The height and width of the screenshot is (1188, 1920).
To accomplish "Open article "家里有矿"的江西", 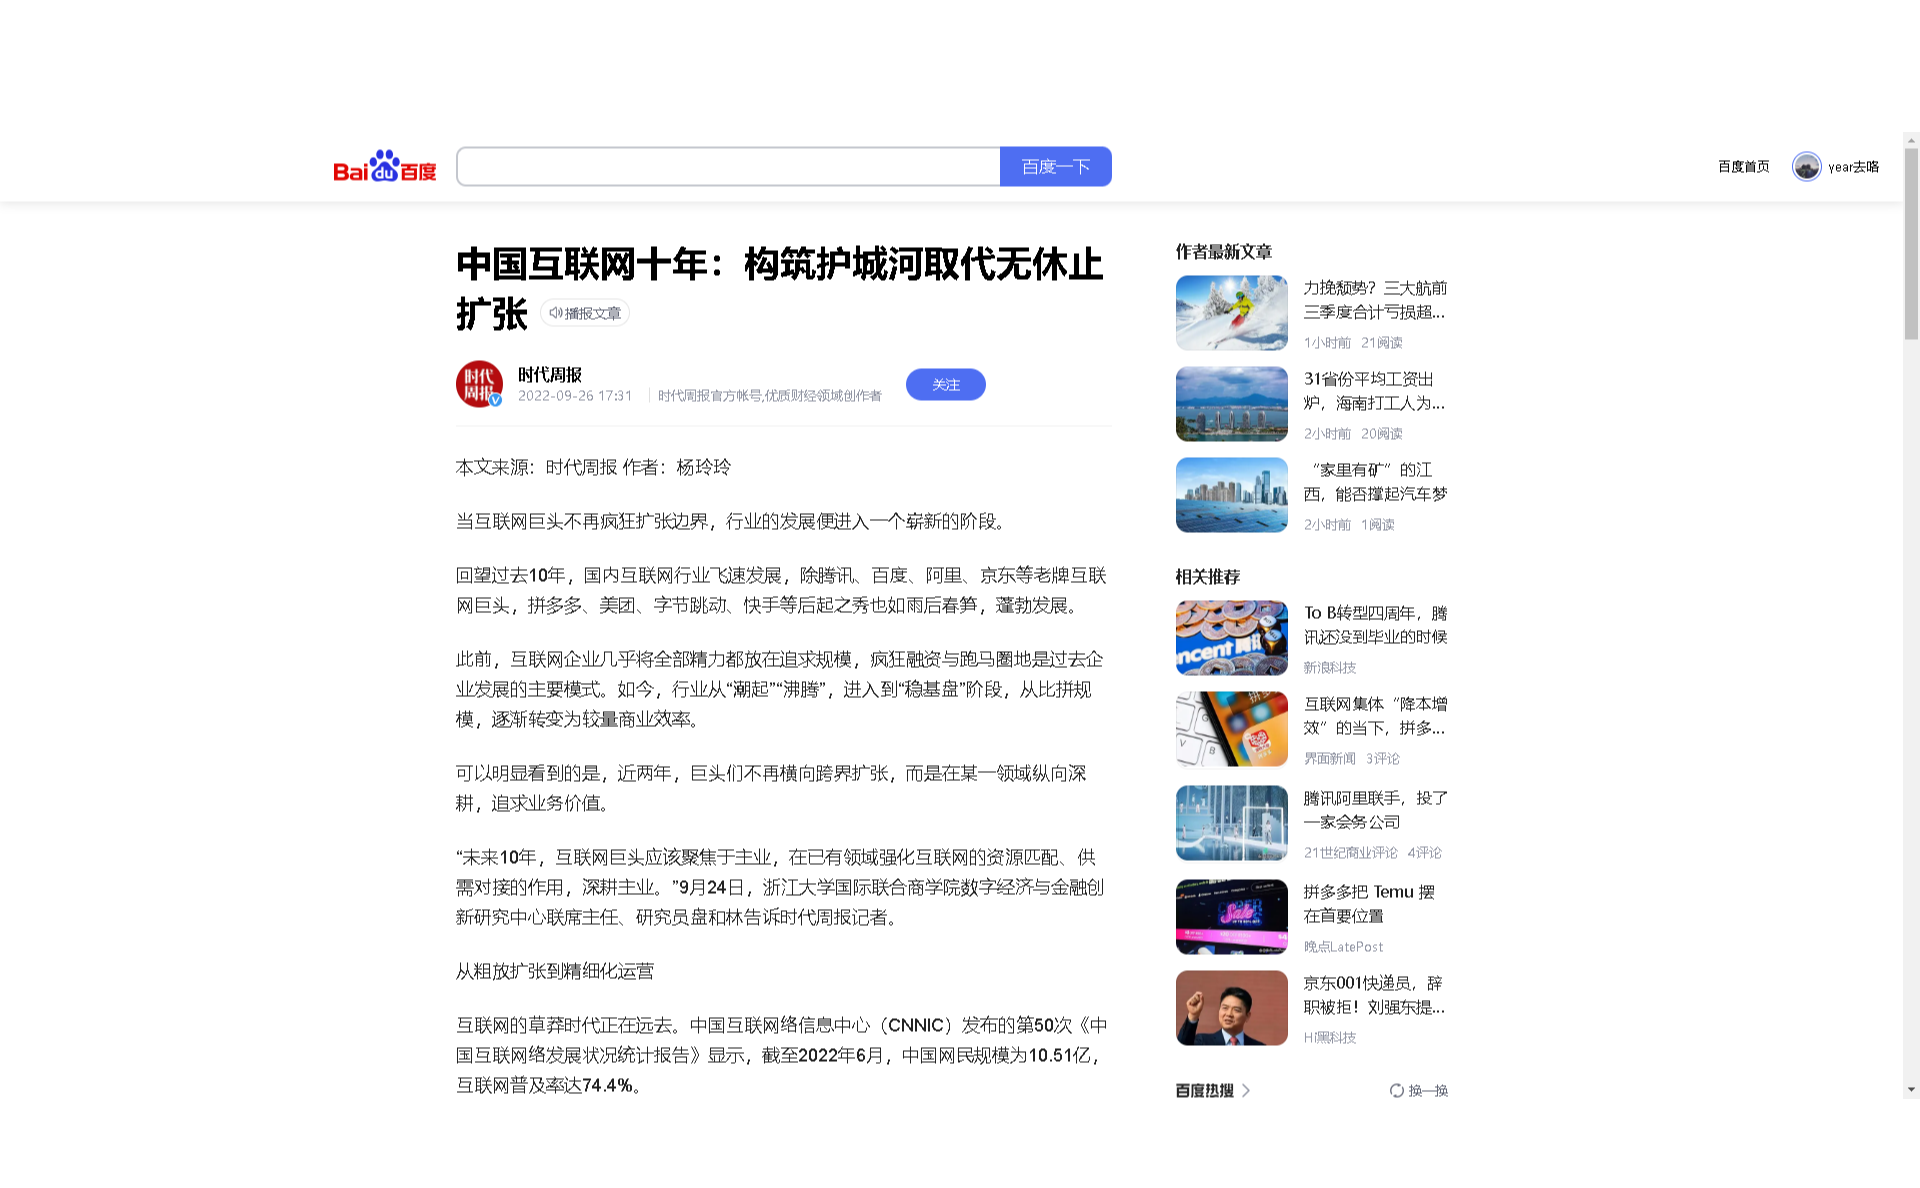I will point(1375,482).
